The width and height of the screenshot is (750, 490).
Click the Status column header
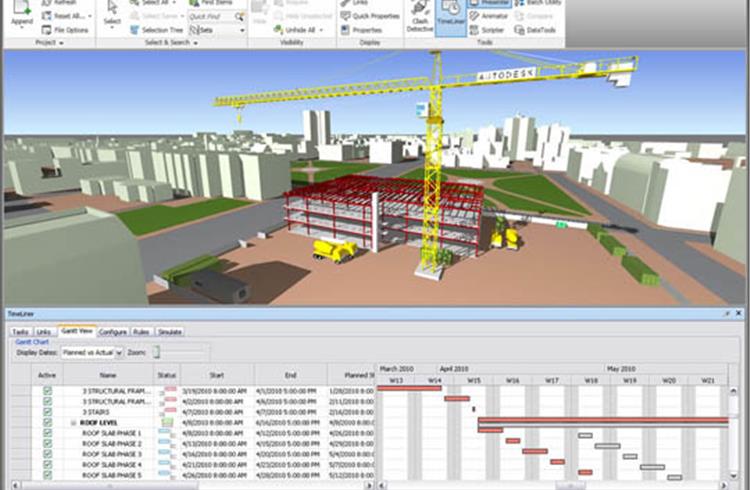167,375
